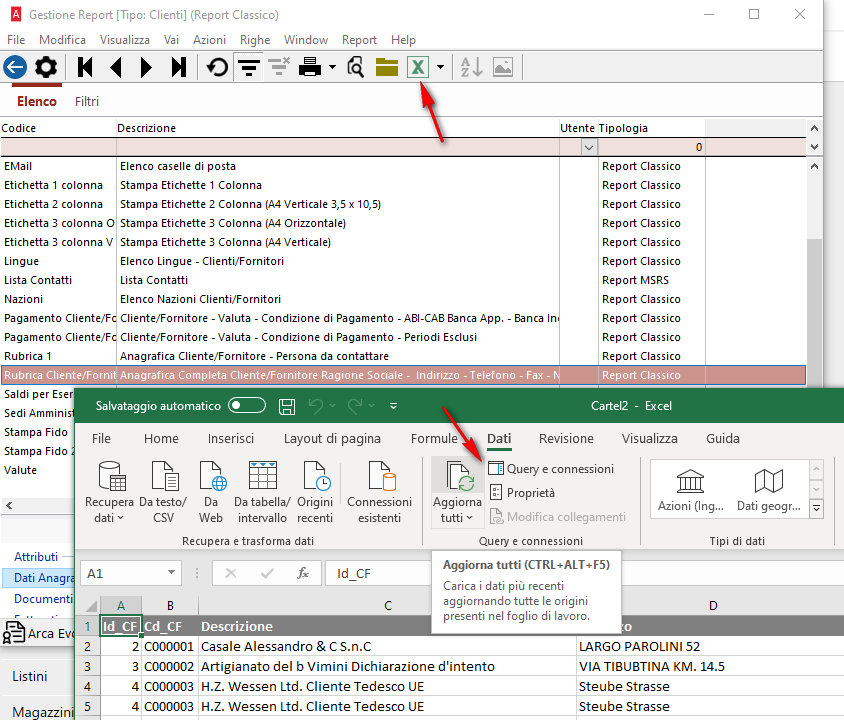
Task: Click Aggiorna tutti button
Action: (457, 492)
